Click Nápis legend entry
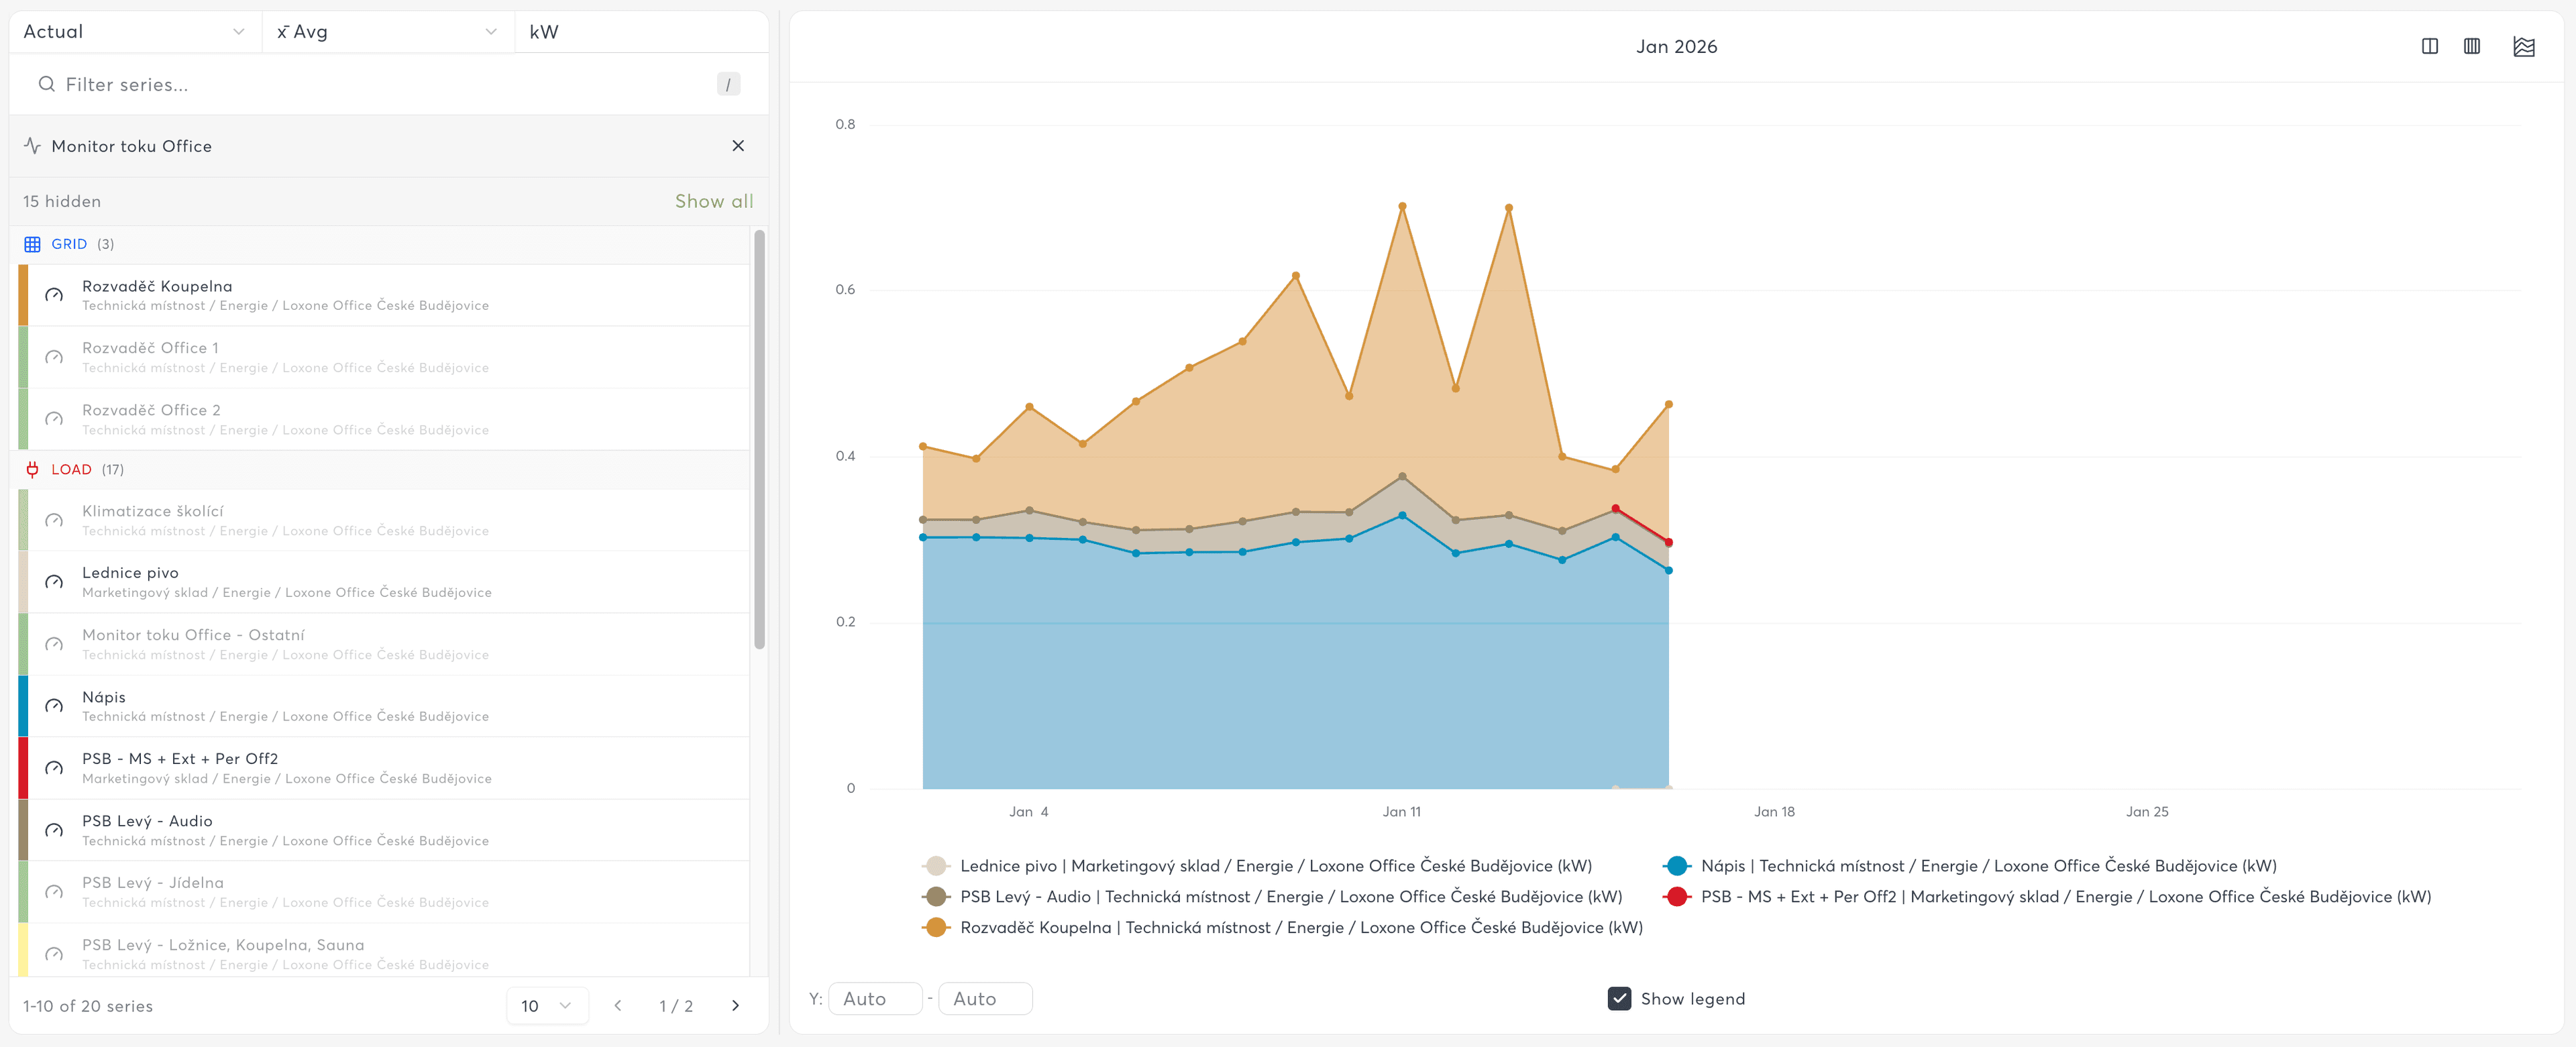 1970,866
